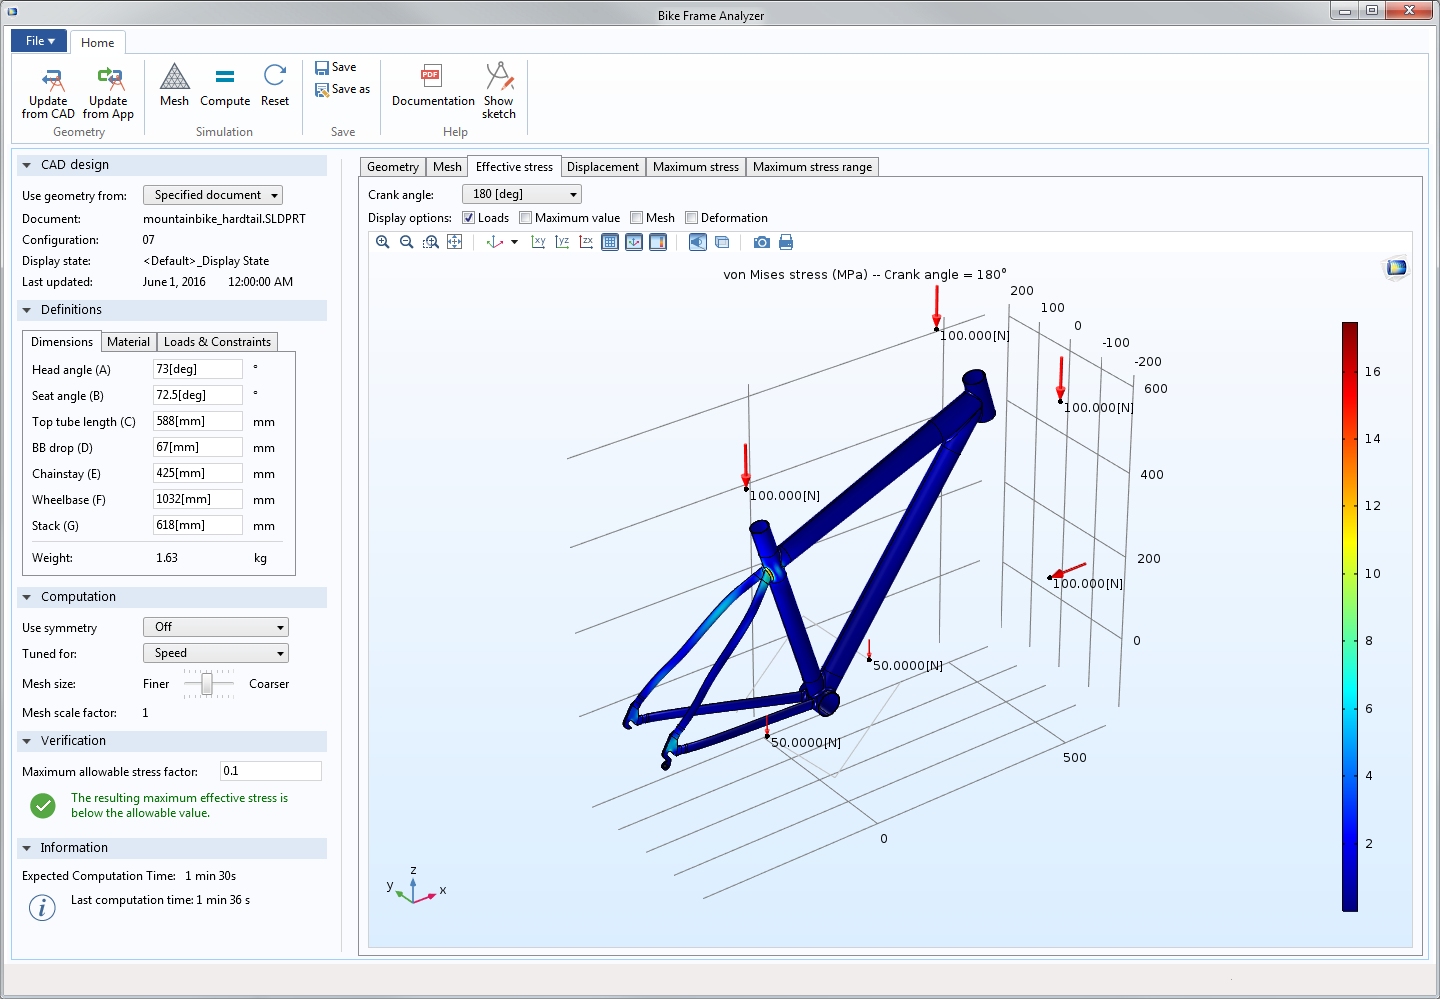Screen dimensions: 1440x999
Task: Take a snapshot with the camera icon
Action: coord(761,242)
